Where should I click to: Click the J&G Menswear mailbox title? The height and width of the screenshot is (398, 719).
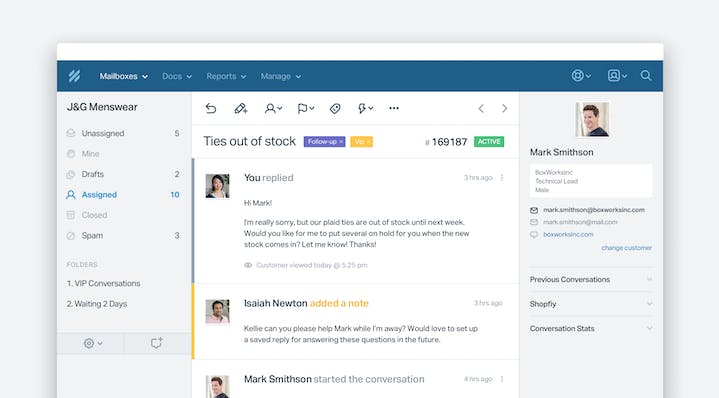(x=102, y=107)
